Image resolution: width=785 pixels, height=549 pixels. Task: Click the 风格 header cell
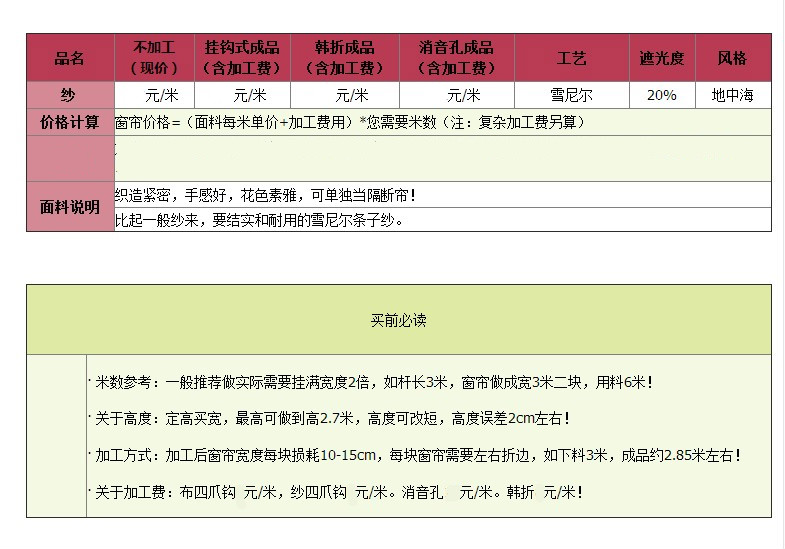[733, 58]
